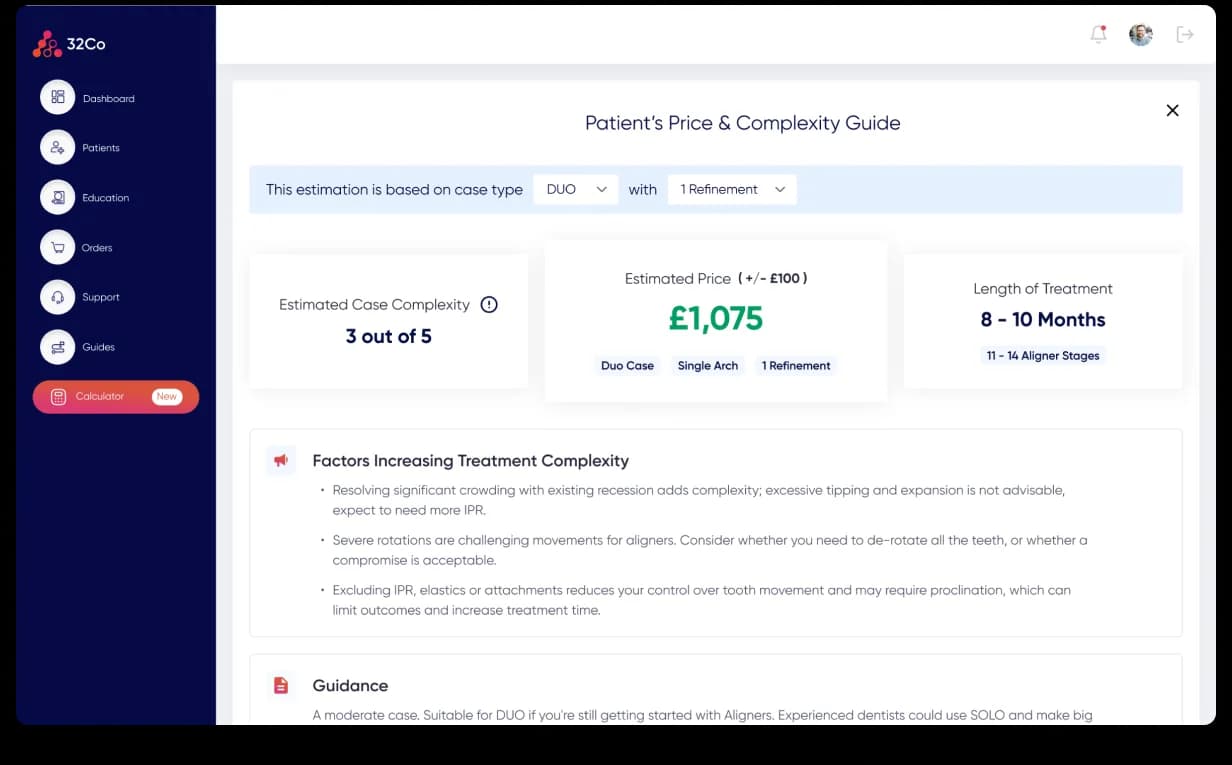This screenshot has height=765, width=1232.
Task: Click the 32Co logo icon
Action: [x=47, y=44]
